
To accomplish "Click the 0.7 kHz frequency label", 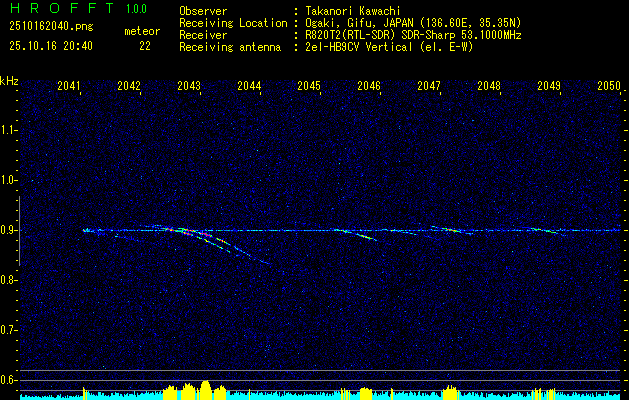I will pyautogui.click(x=8, y=330).
